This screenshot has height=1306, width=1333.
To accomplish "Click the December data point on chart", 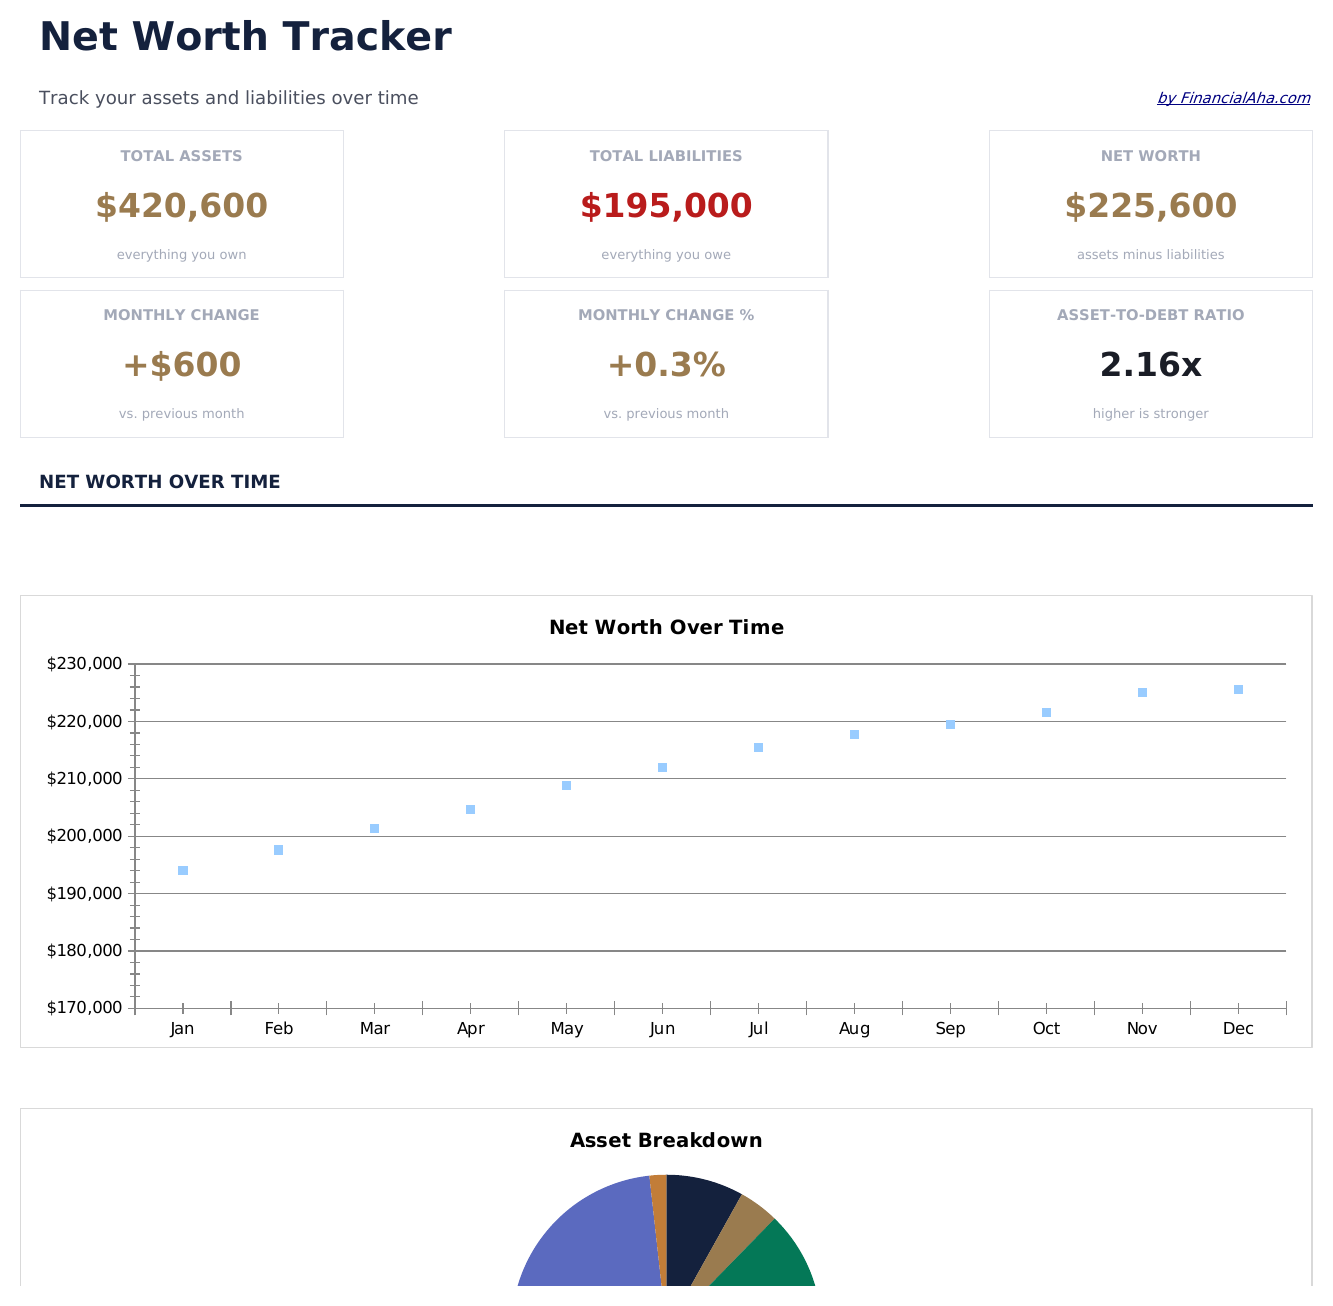I will [1238, 690].
